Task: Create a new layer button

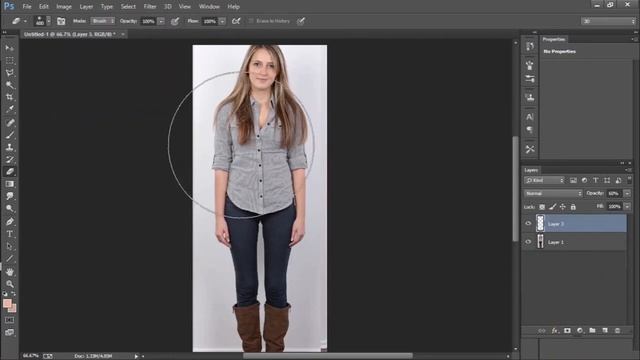Action: point(605,331)
